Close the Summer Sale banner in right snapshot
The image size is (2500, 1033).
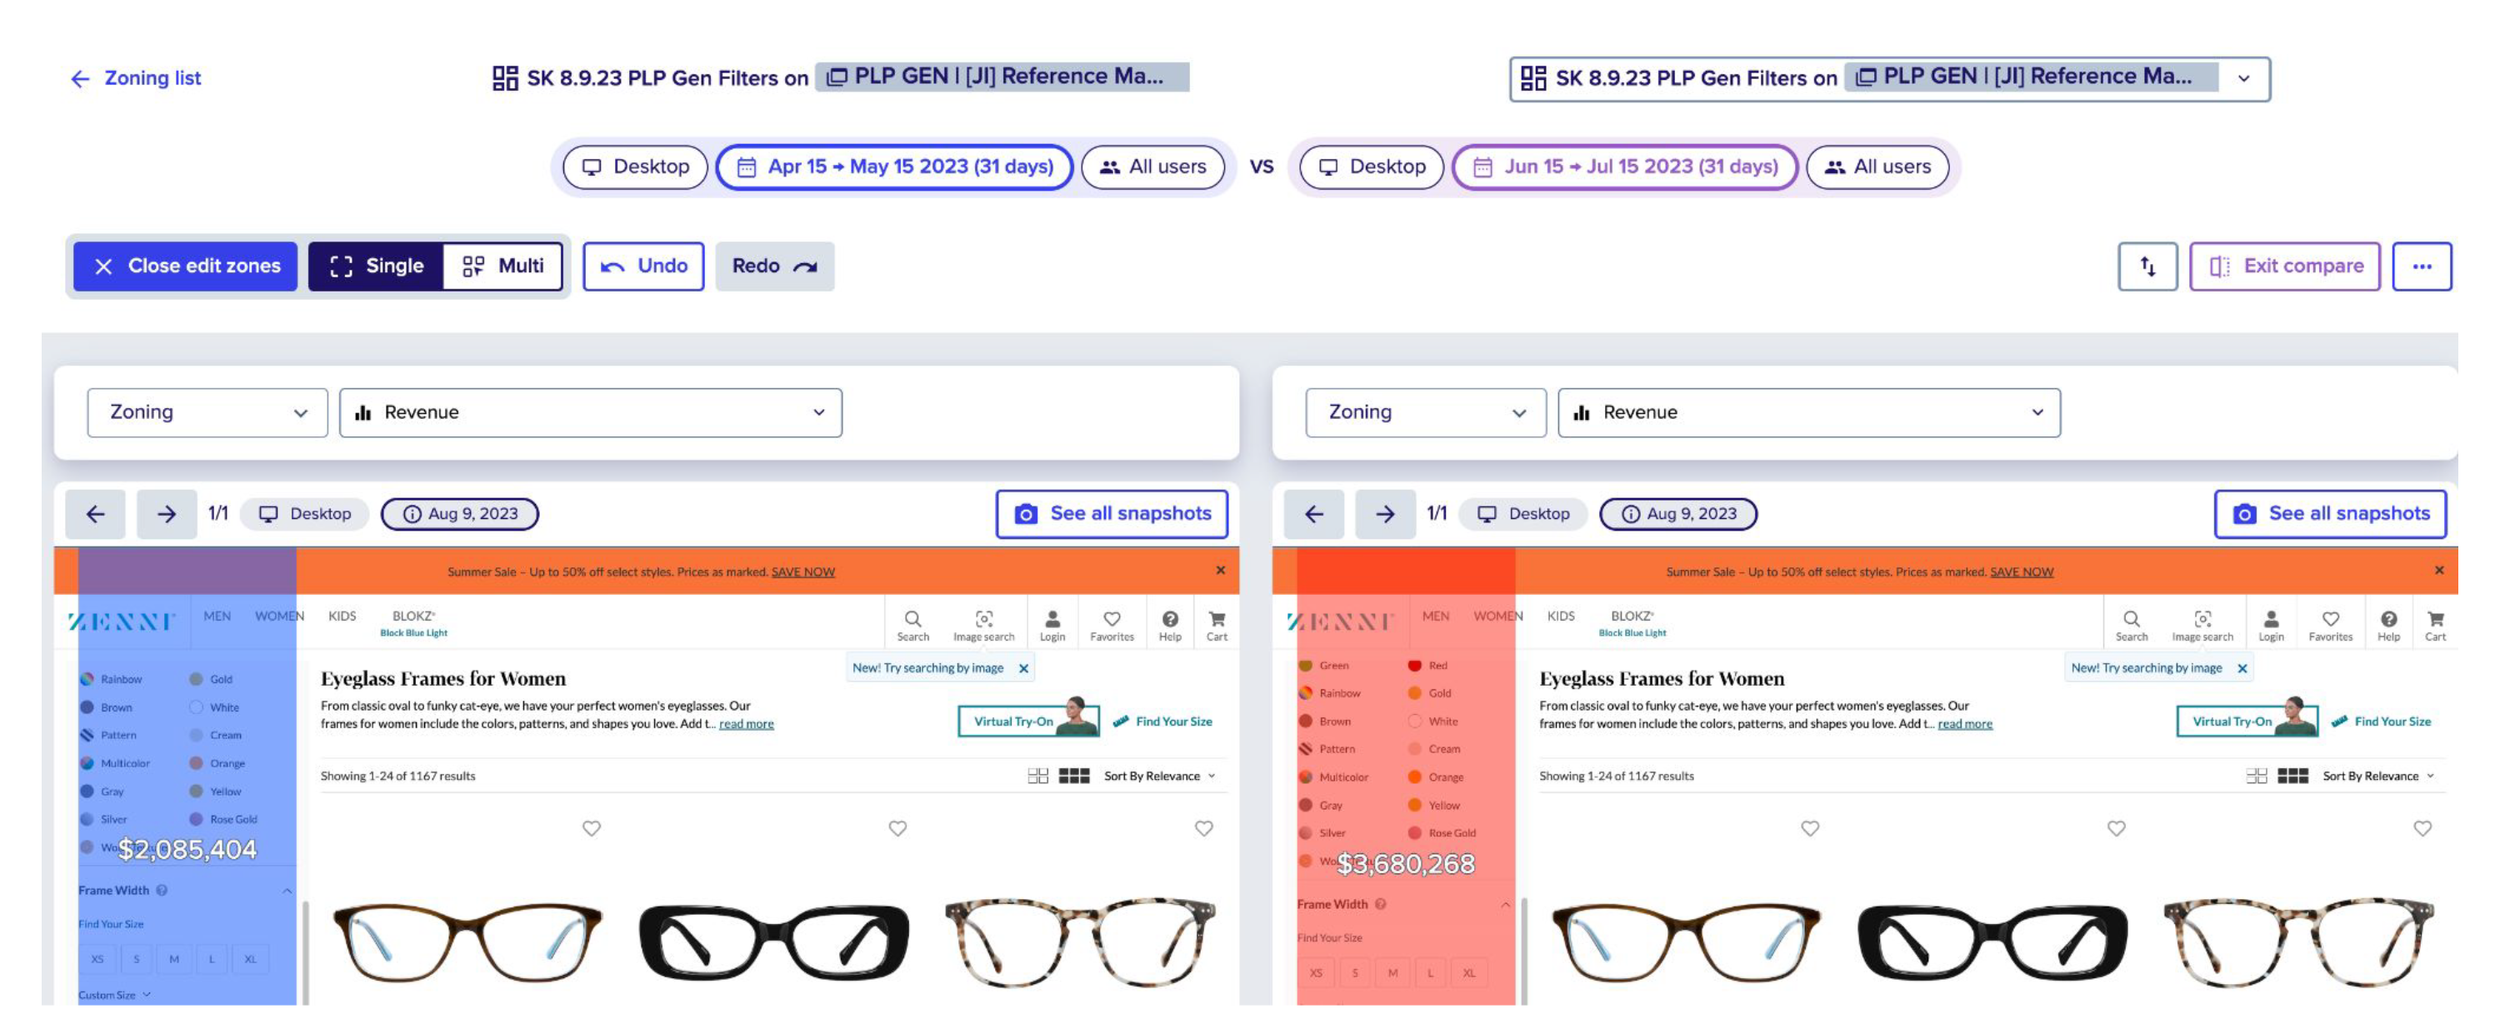2439,570
